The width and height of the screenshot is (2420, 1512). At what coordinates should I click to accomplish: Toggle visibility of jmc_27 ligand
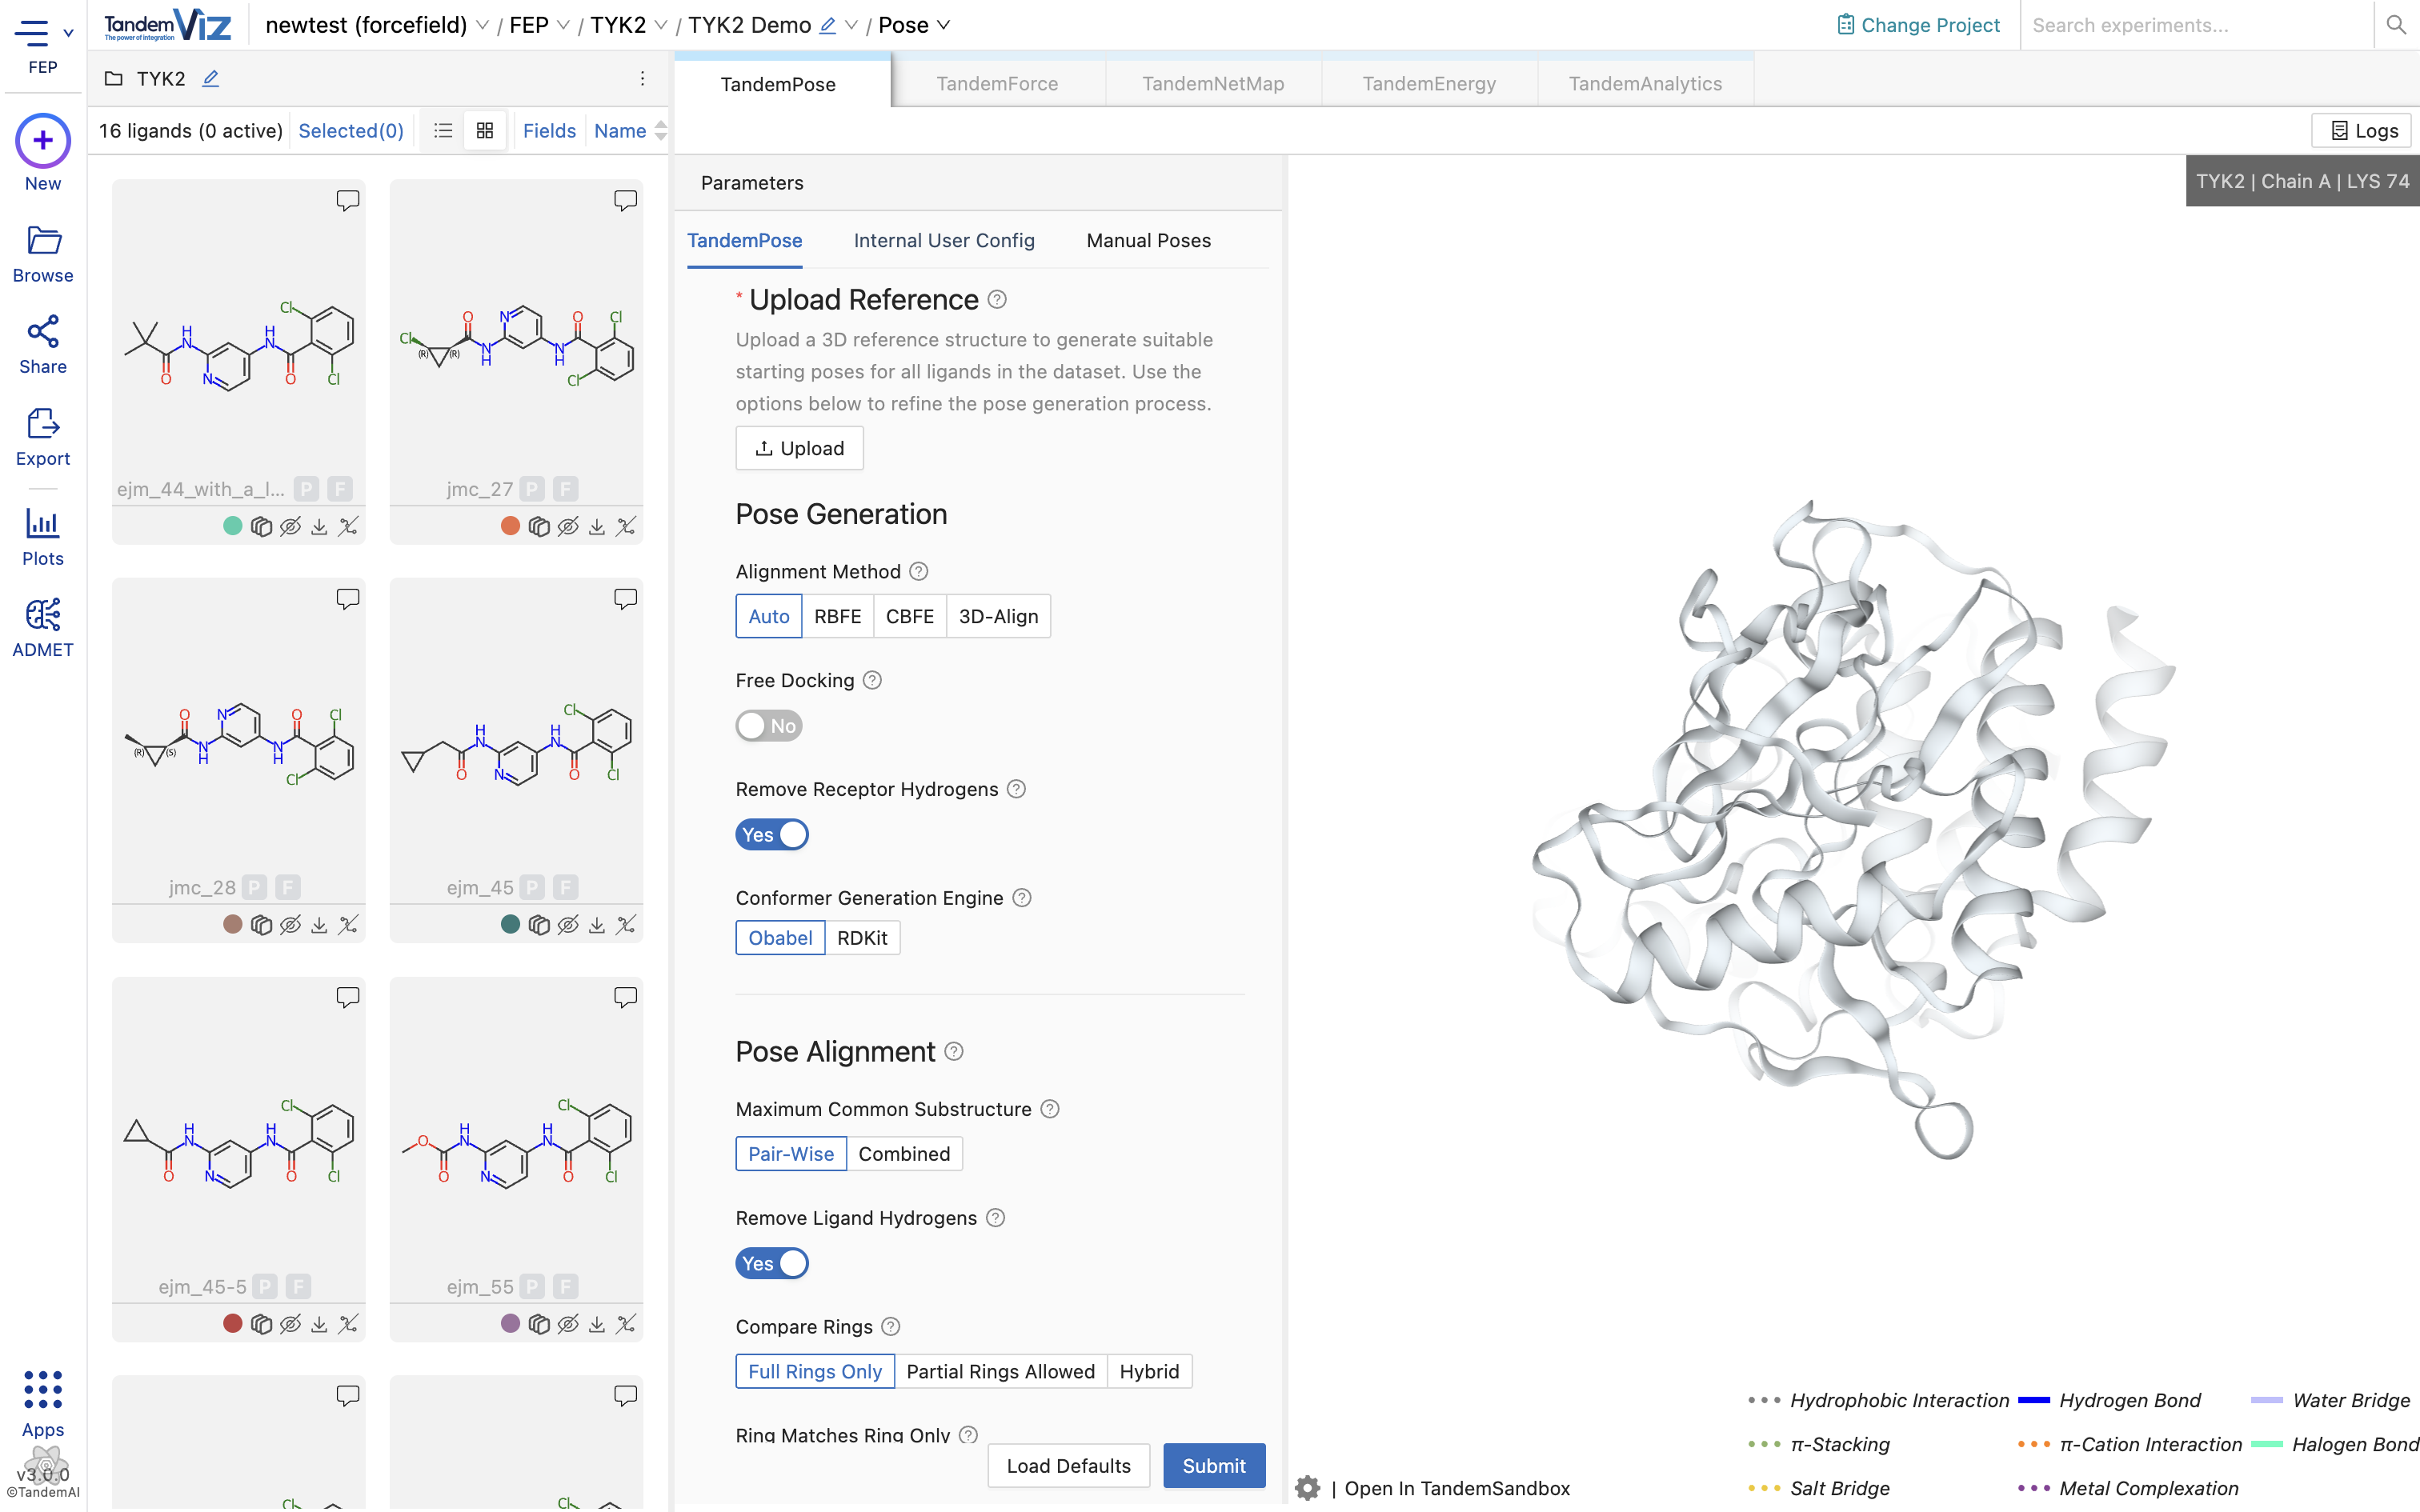point(568,527)
